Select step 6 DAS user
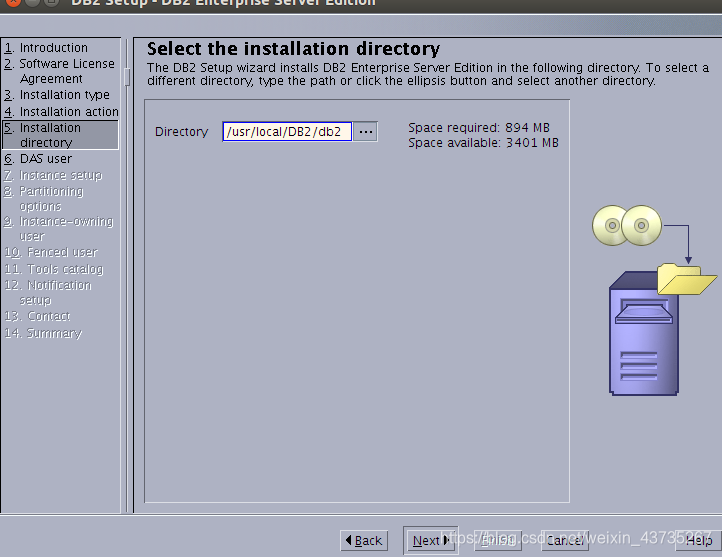The image size is (722, 557). (38, 159)
